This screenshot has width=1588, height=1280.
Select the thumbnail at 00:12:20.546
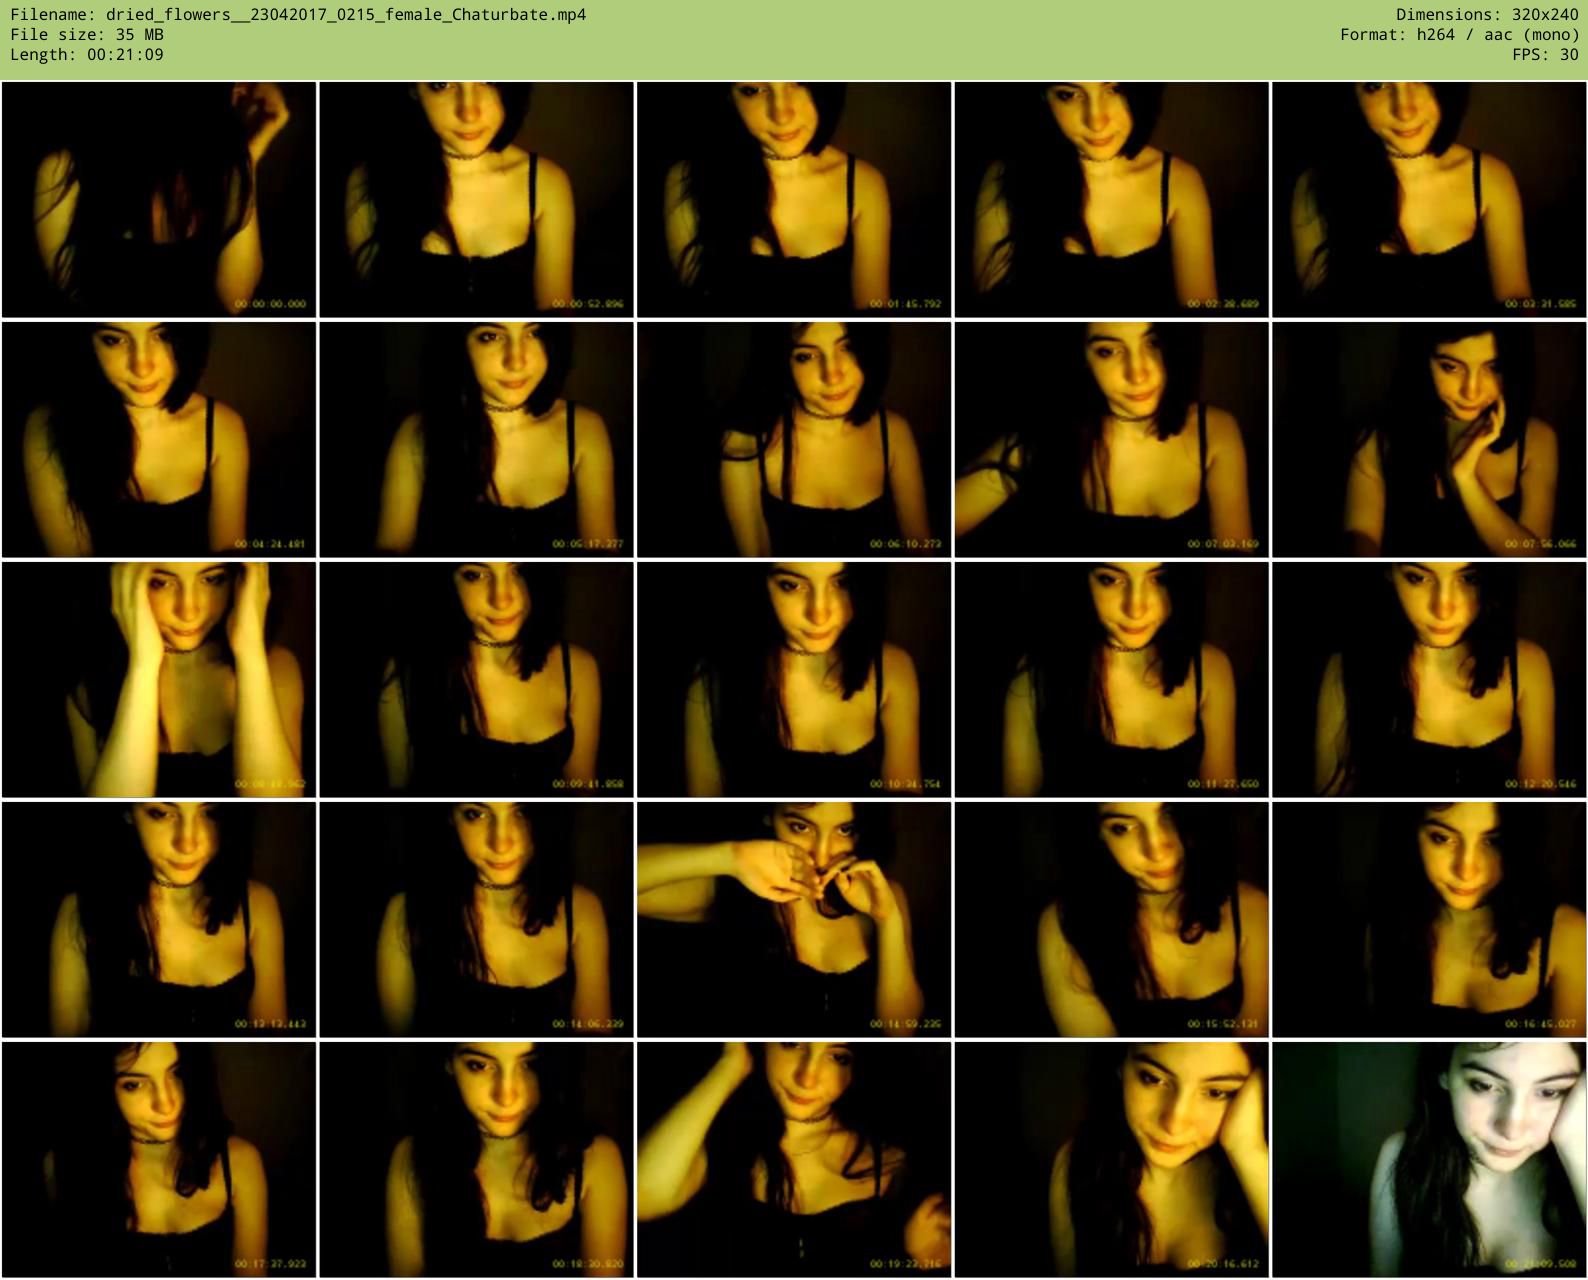(x=1429, y=680)
